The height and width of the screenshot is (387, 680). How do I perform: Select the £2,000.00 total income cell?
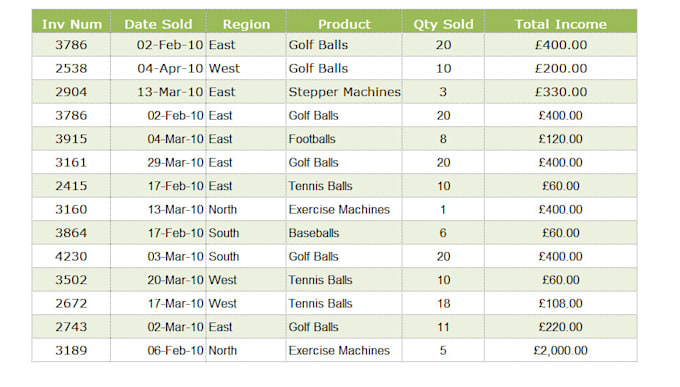click(x=561, y=350)
